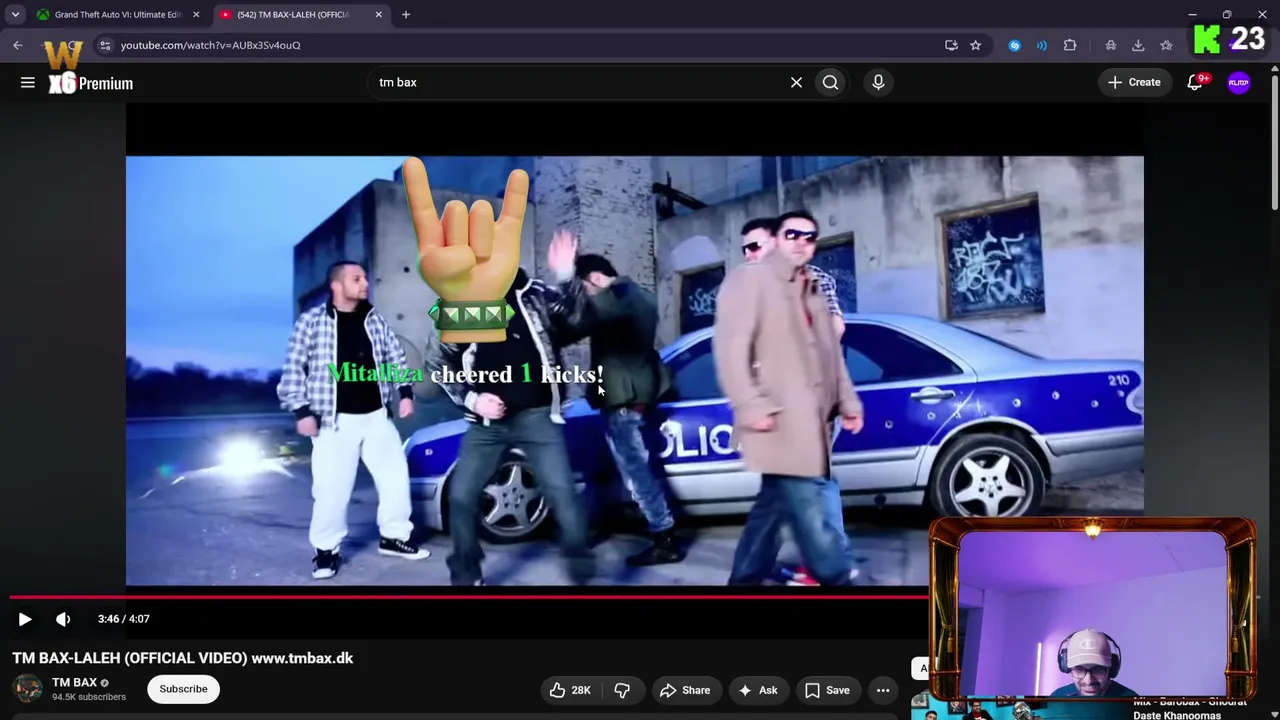Open the account avatar menu
This screenshot has height=720, width=1280.
(x=1239, y=83)
